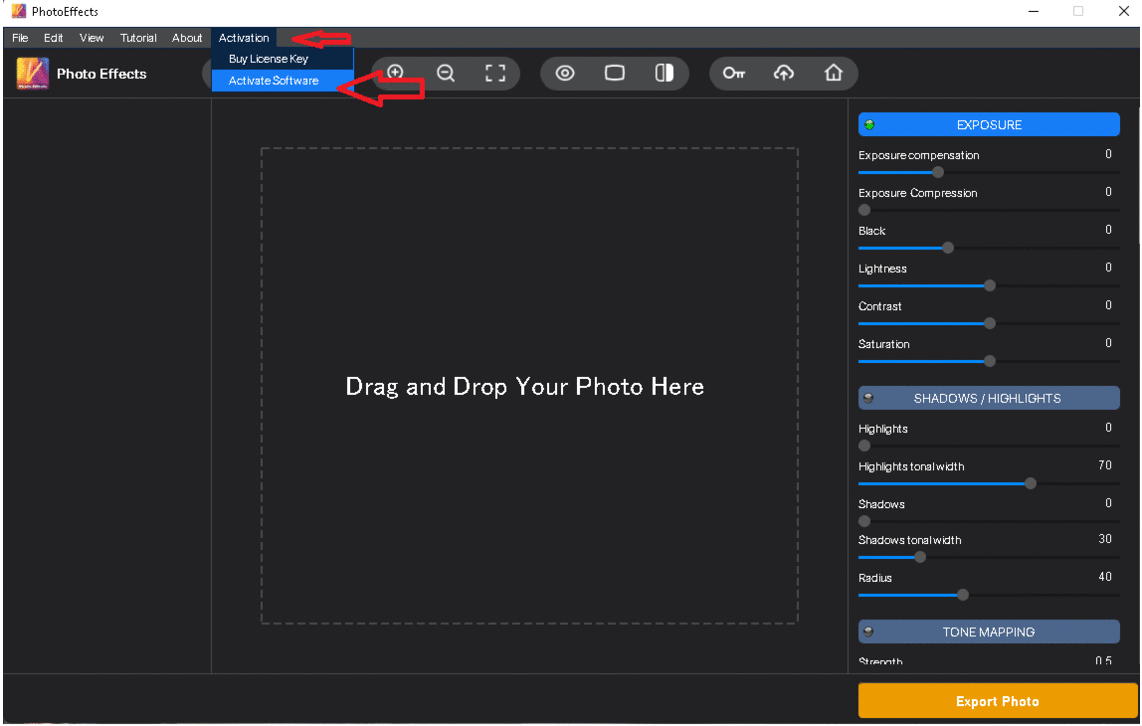Collapse the EXPOSURE panel header

989,125
